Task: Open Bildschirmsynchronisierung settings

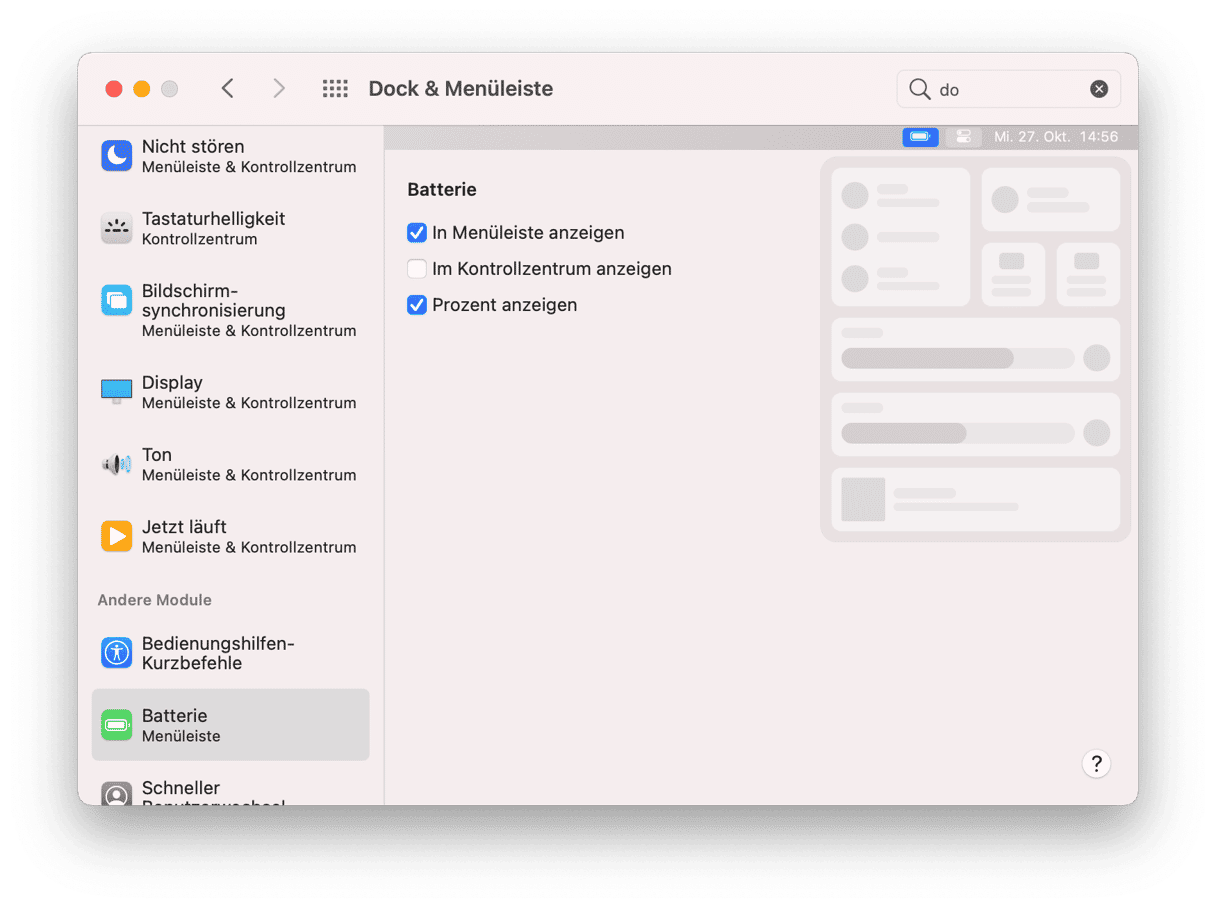Action: pyautogui.click(x=230, y=310)
